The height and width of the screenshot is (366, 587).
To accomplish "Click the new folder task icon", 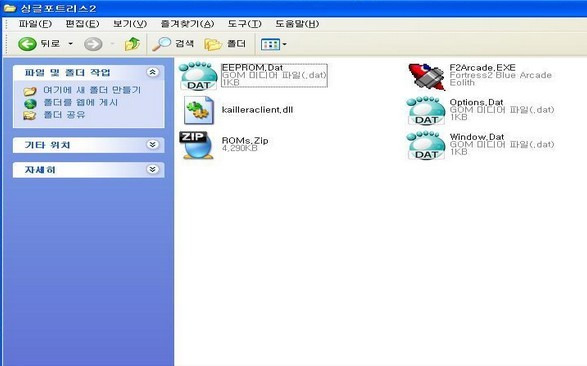I will [30, 91].
